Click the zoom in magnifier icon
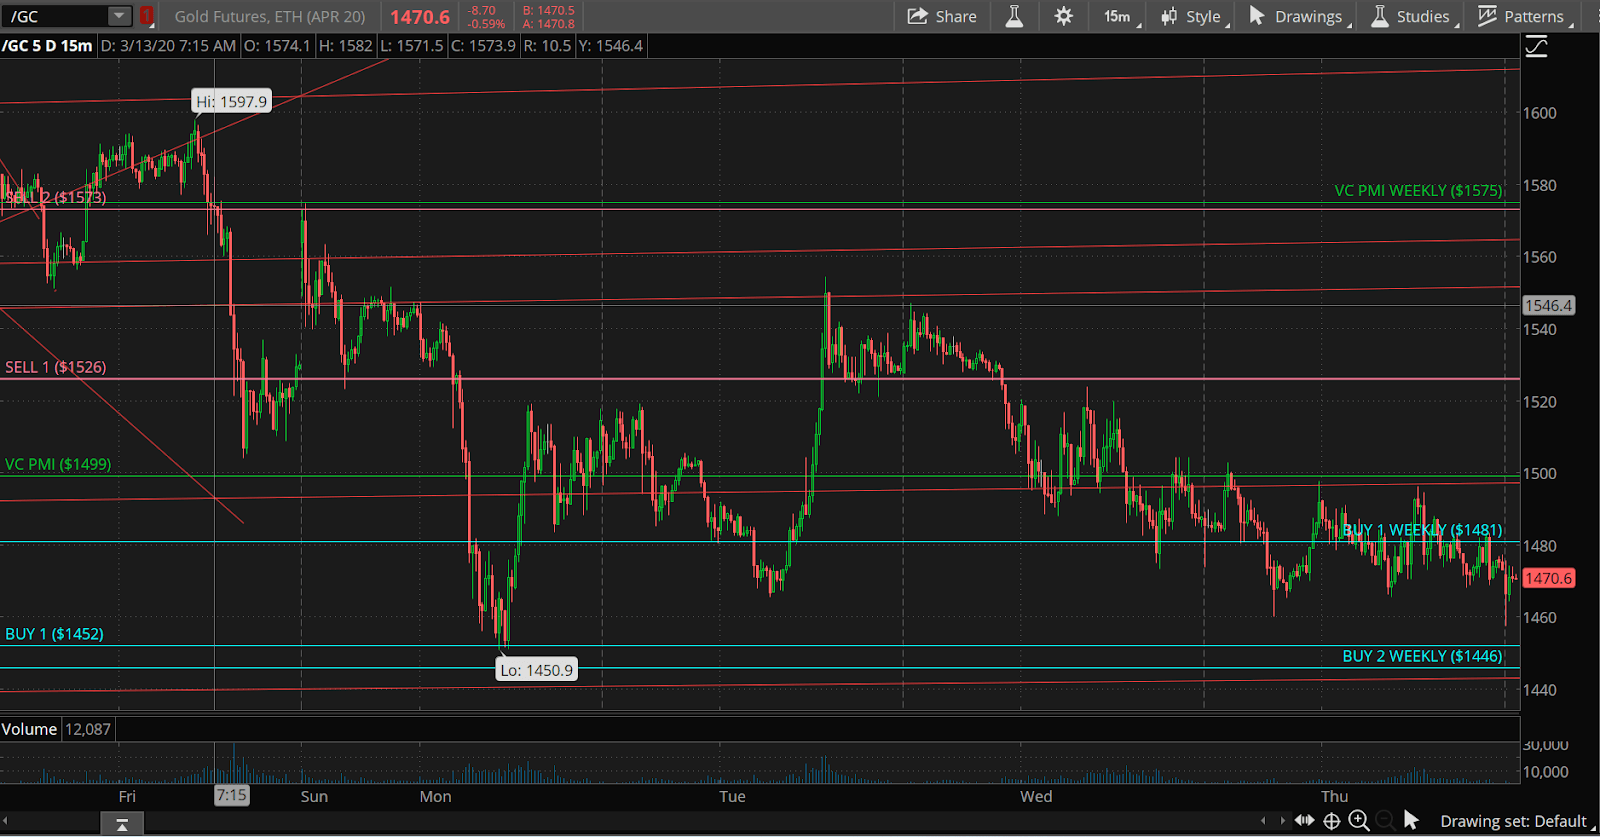1600x837 pixels. pyautogui.click(x=1358, y=821)
